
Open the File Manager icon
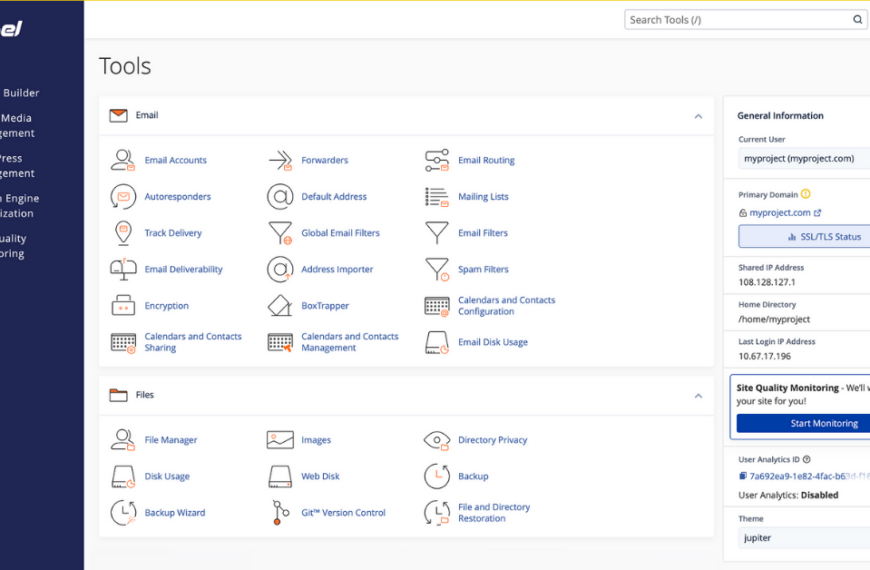tap(123, 440)
